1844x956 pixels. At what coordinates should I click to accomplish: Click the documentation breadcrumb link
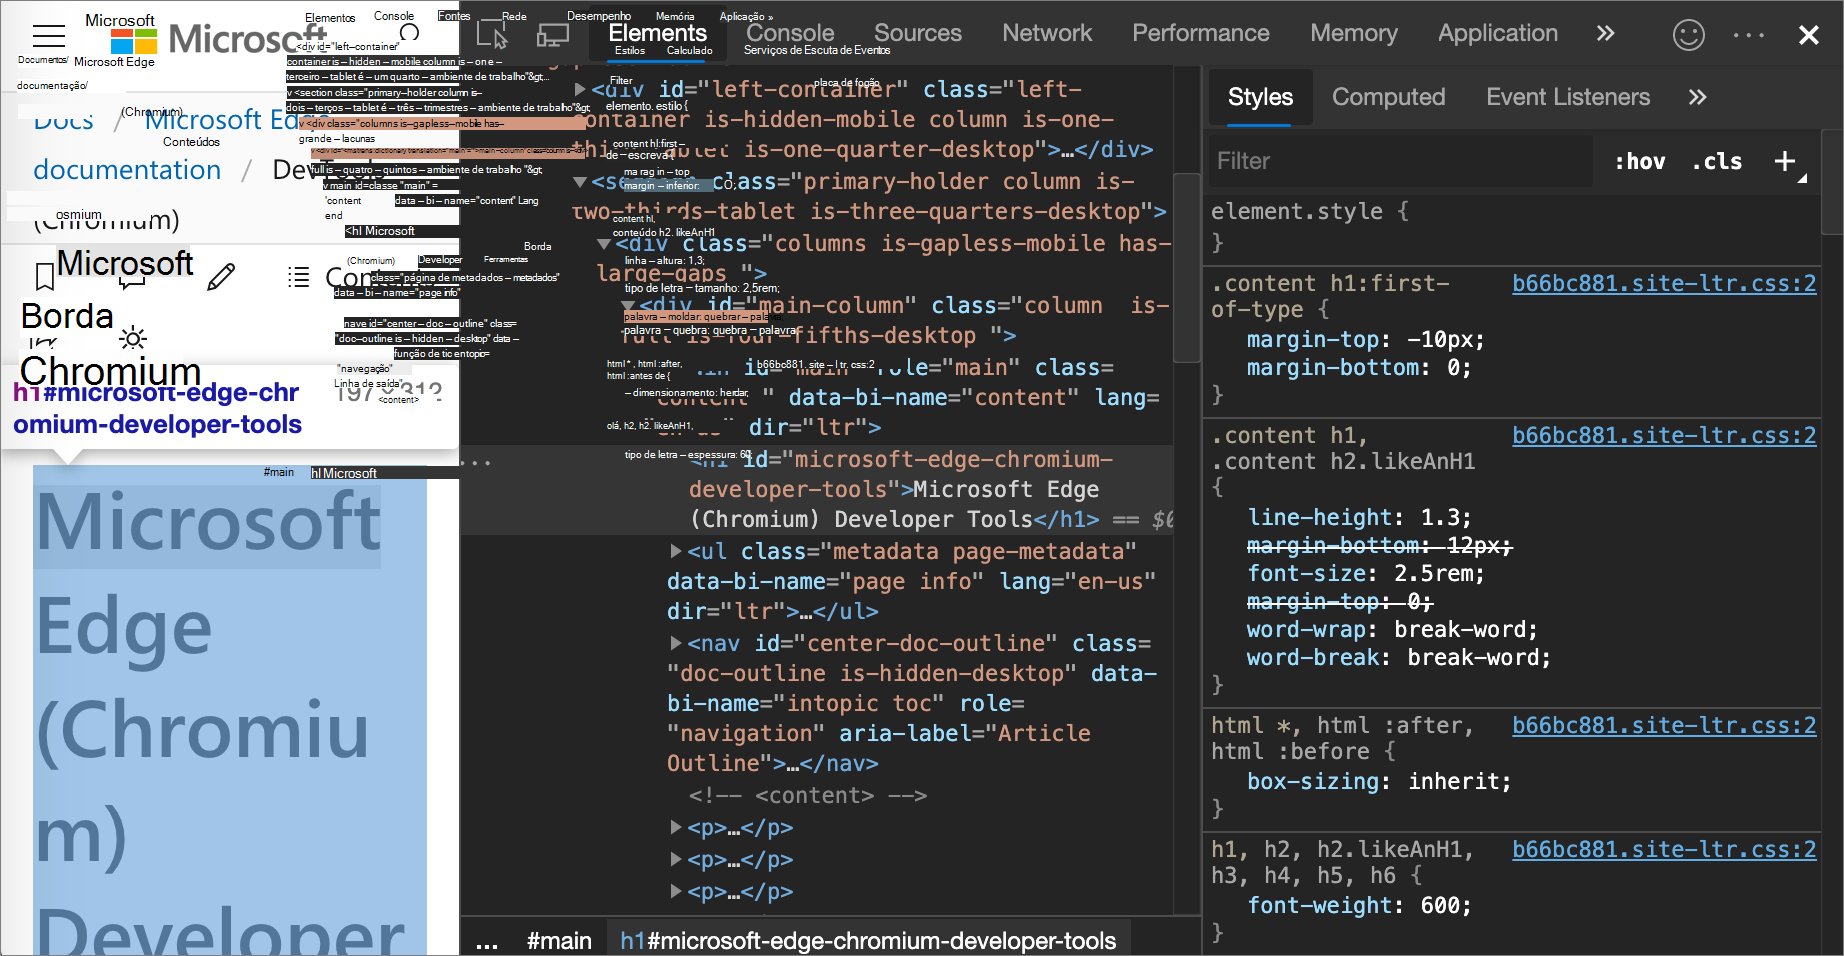coord(127,170)
